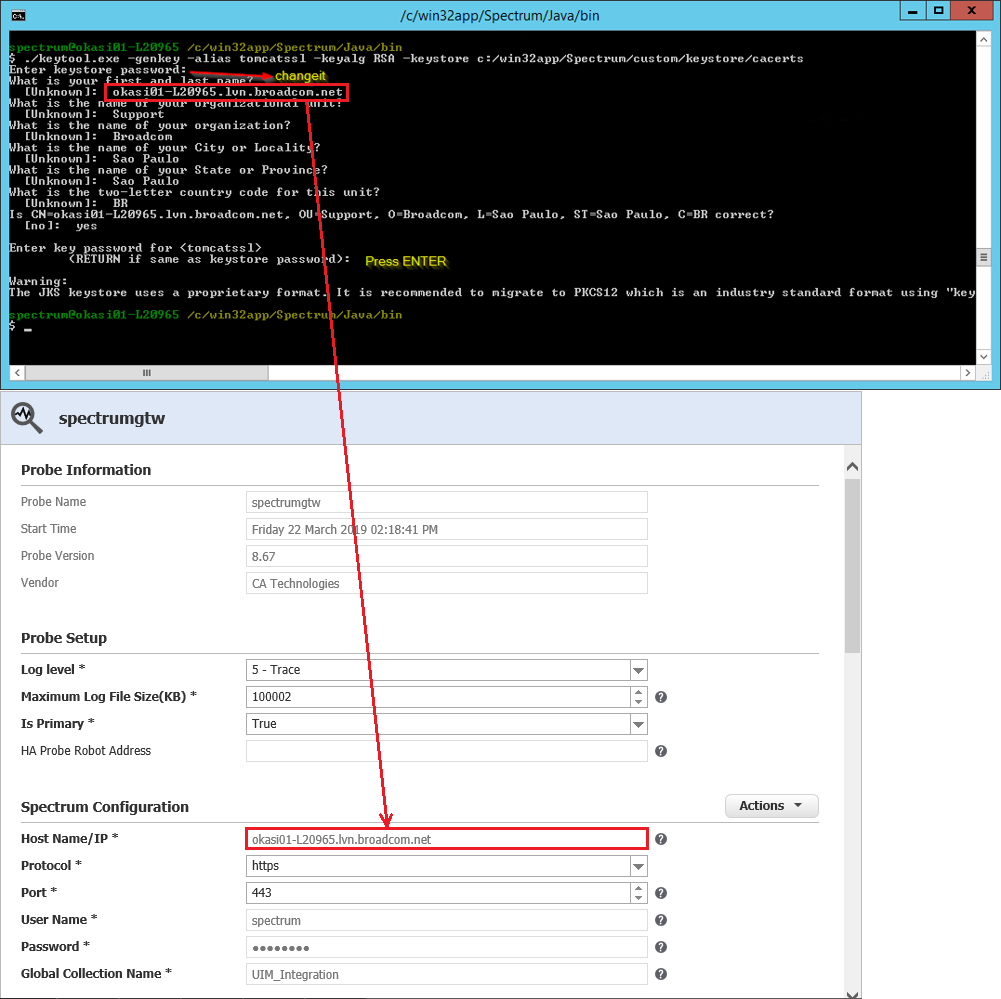1001x999 pixels.
Task: Open help tooltip for Password field
Action: (x=661, y=947)
